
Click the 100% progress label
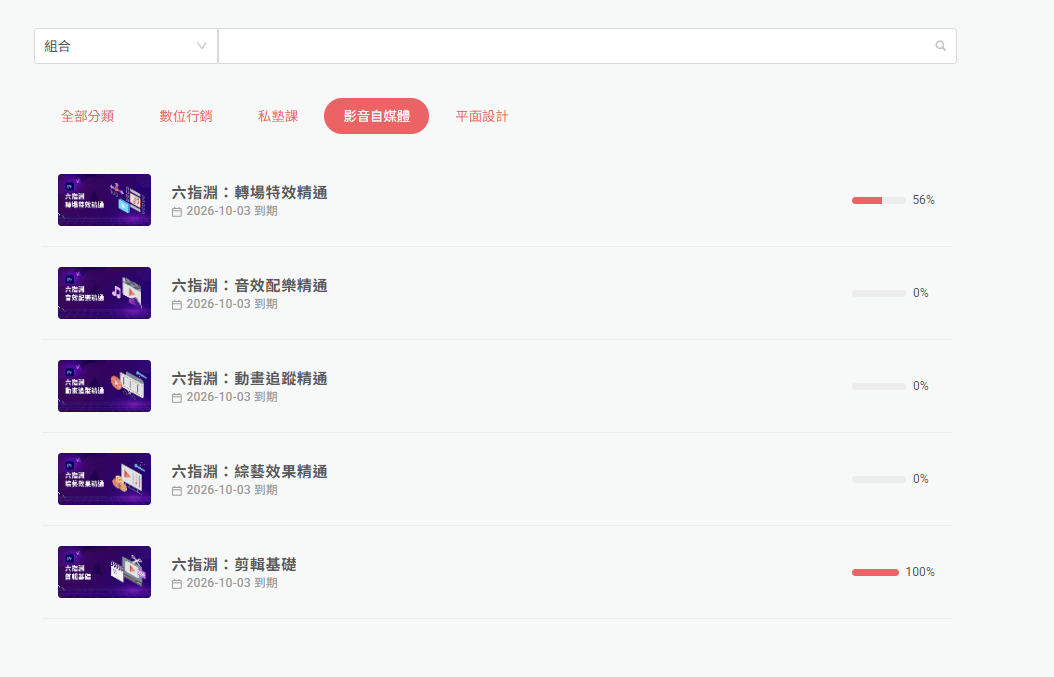click(920, 571)
